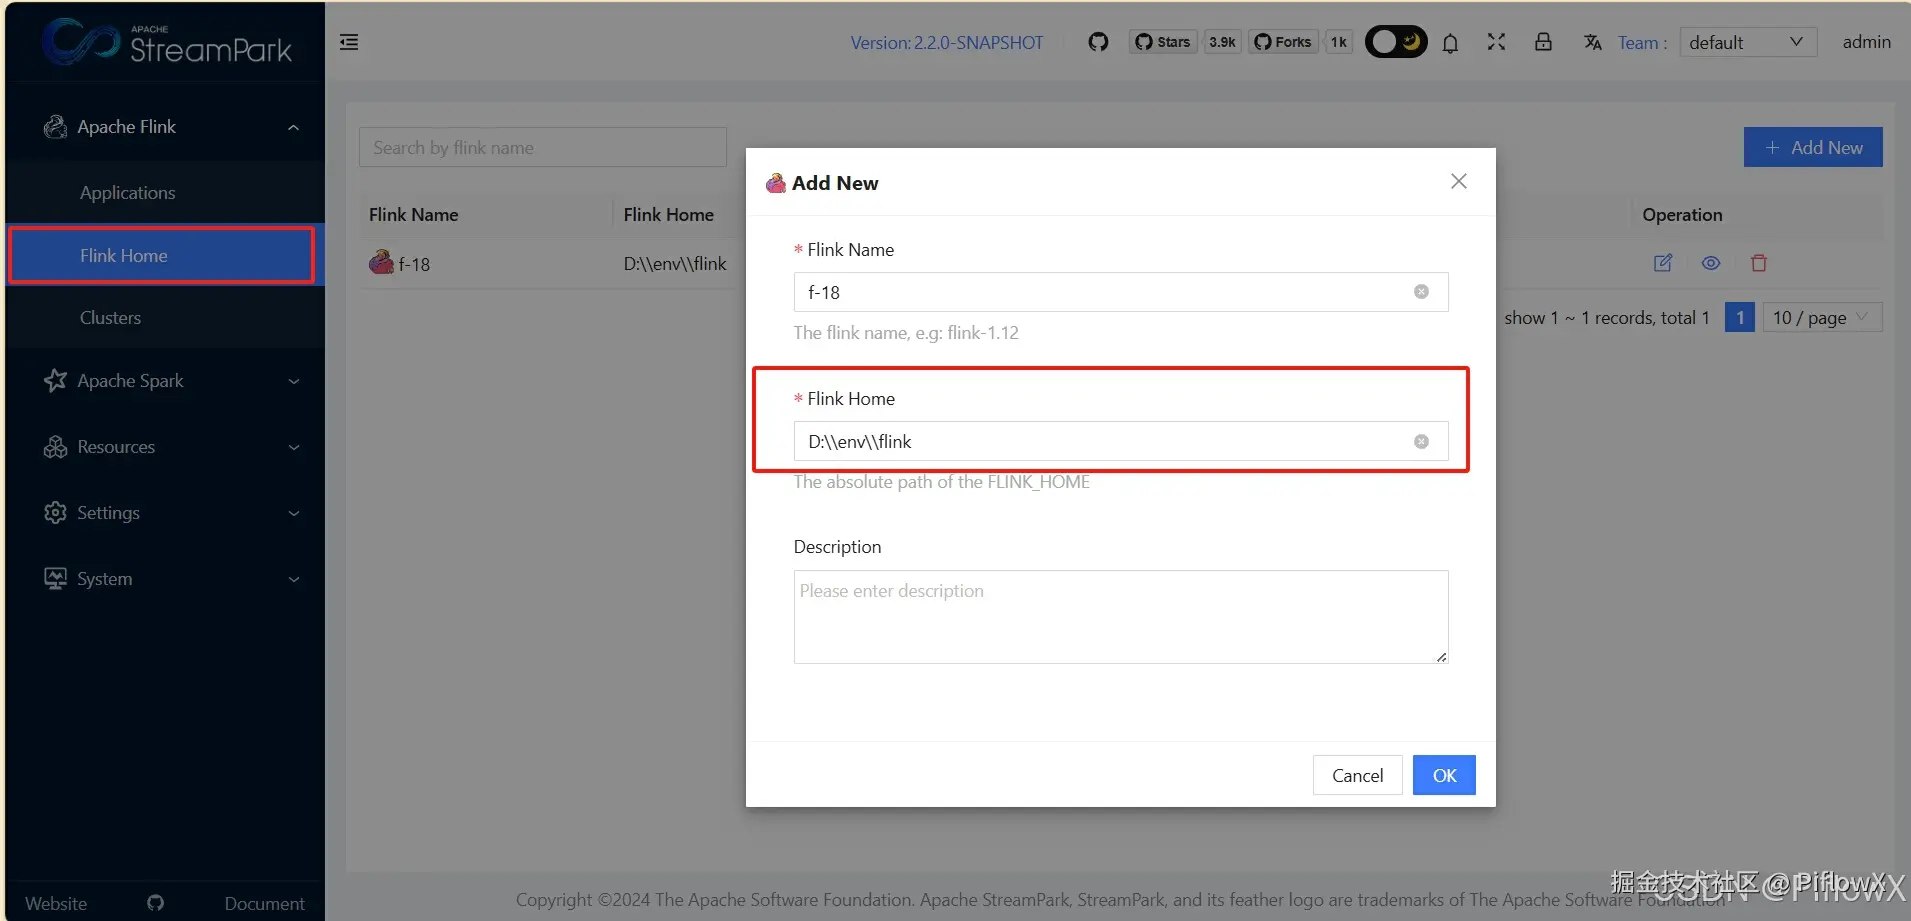Click the edit icon for f-18
The width and height of the screenshot is (1911, 921).
coord(1662,263)
